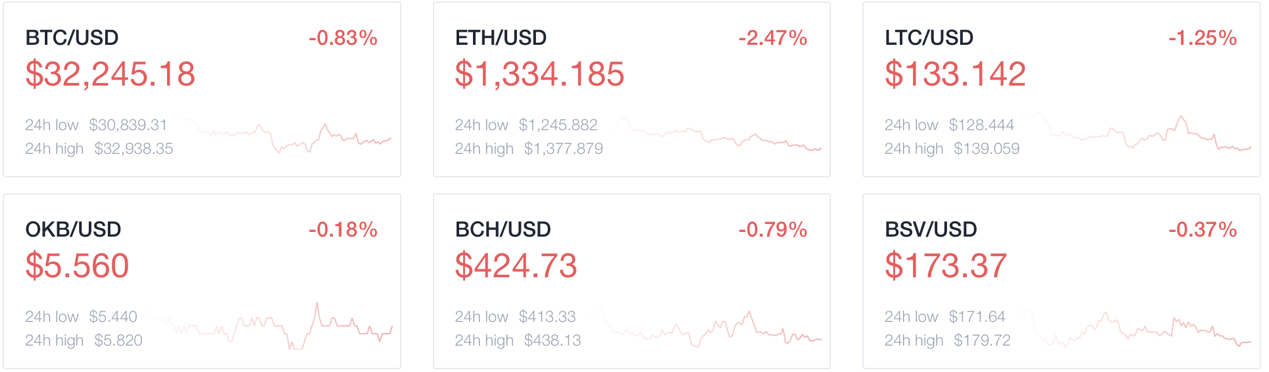Click the BSV/USD price $173.37

(x=946, y=266)
